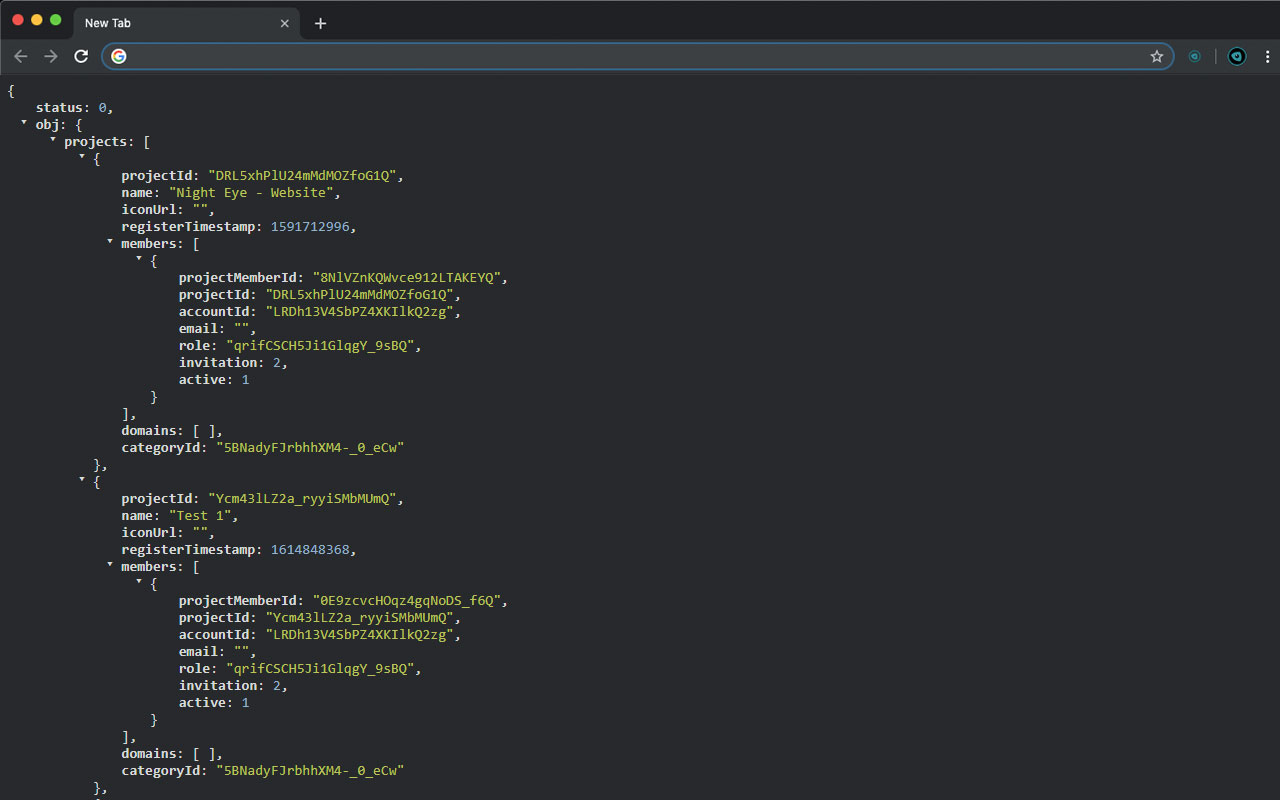Collapse the members array of Test 1
Screen dimensions: 1280x800
[x=110, y=565]
